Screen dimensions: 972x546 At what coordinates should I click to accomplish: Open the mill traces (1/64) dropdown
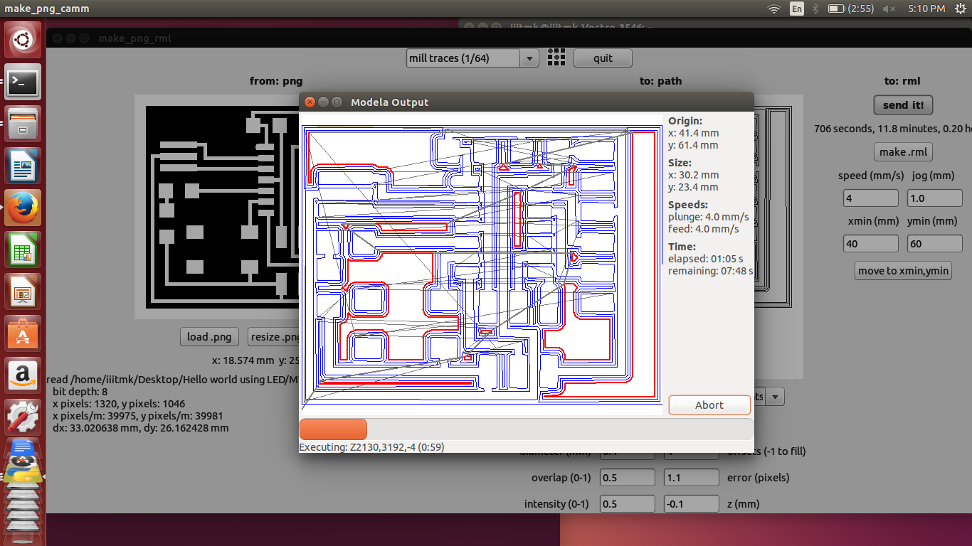[472, 58]
